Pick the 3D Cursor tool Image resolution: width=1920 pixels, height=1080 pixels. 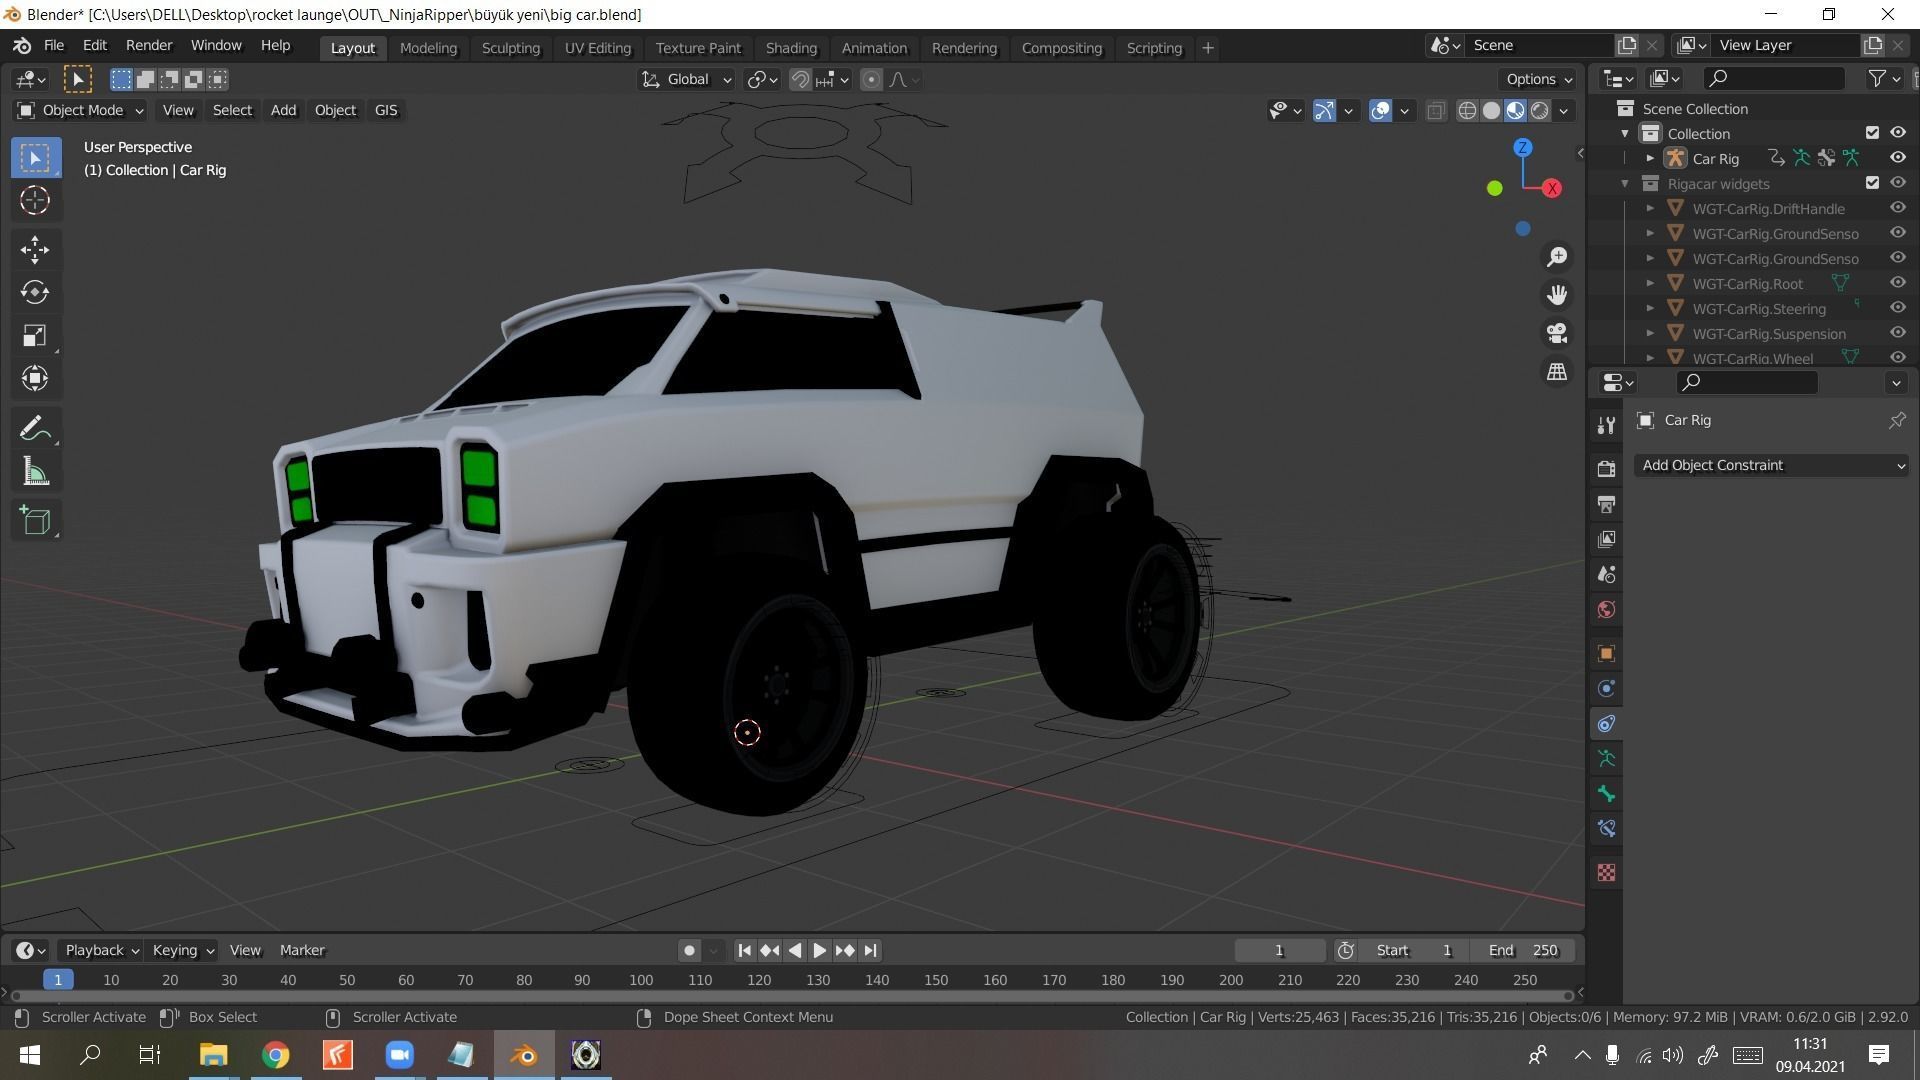point(35,200)
